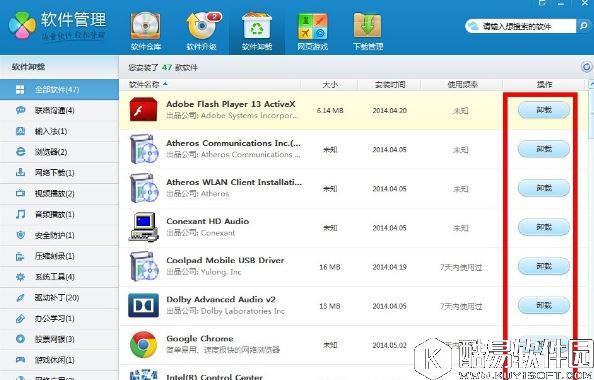Select the 系统工具(4) category
The height and width of the screenshot is (380, 594).
59,277
